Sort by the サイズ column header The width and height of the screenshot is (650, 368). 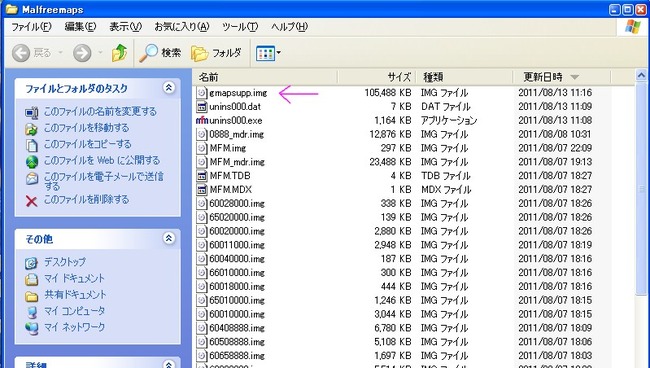(x=376, y=77)
